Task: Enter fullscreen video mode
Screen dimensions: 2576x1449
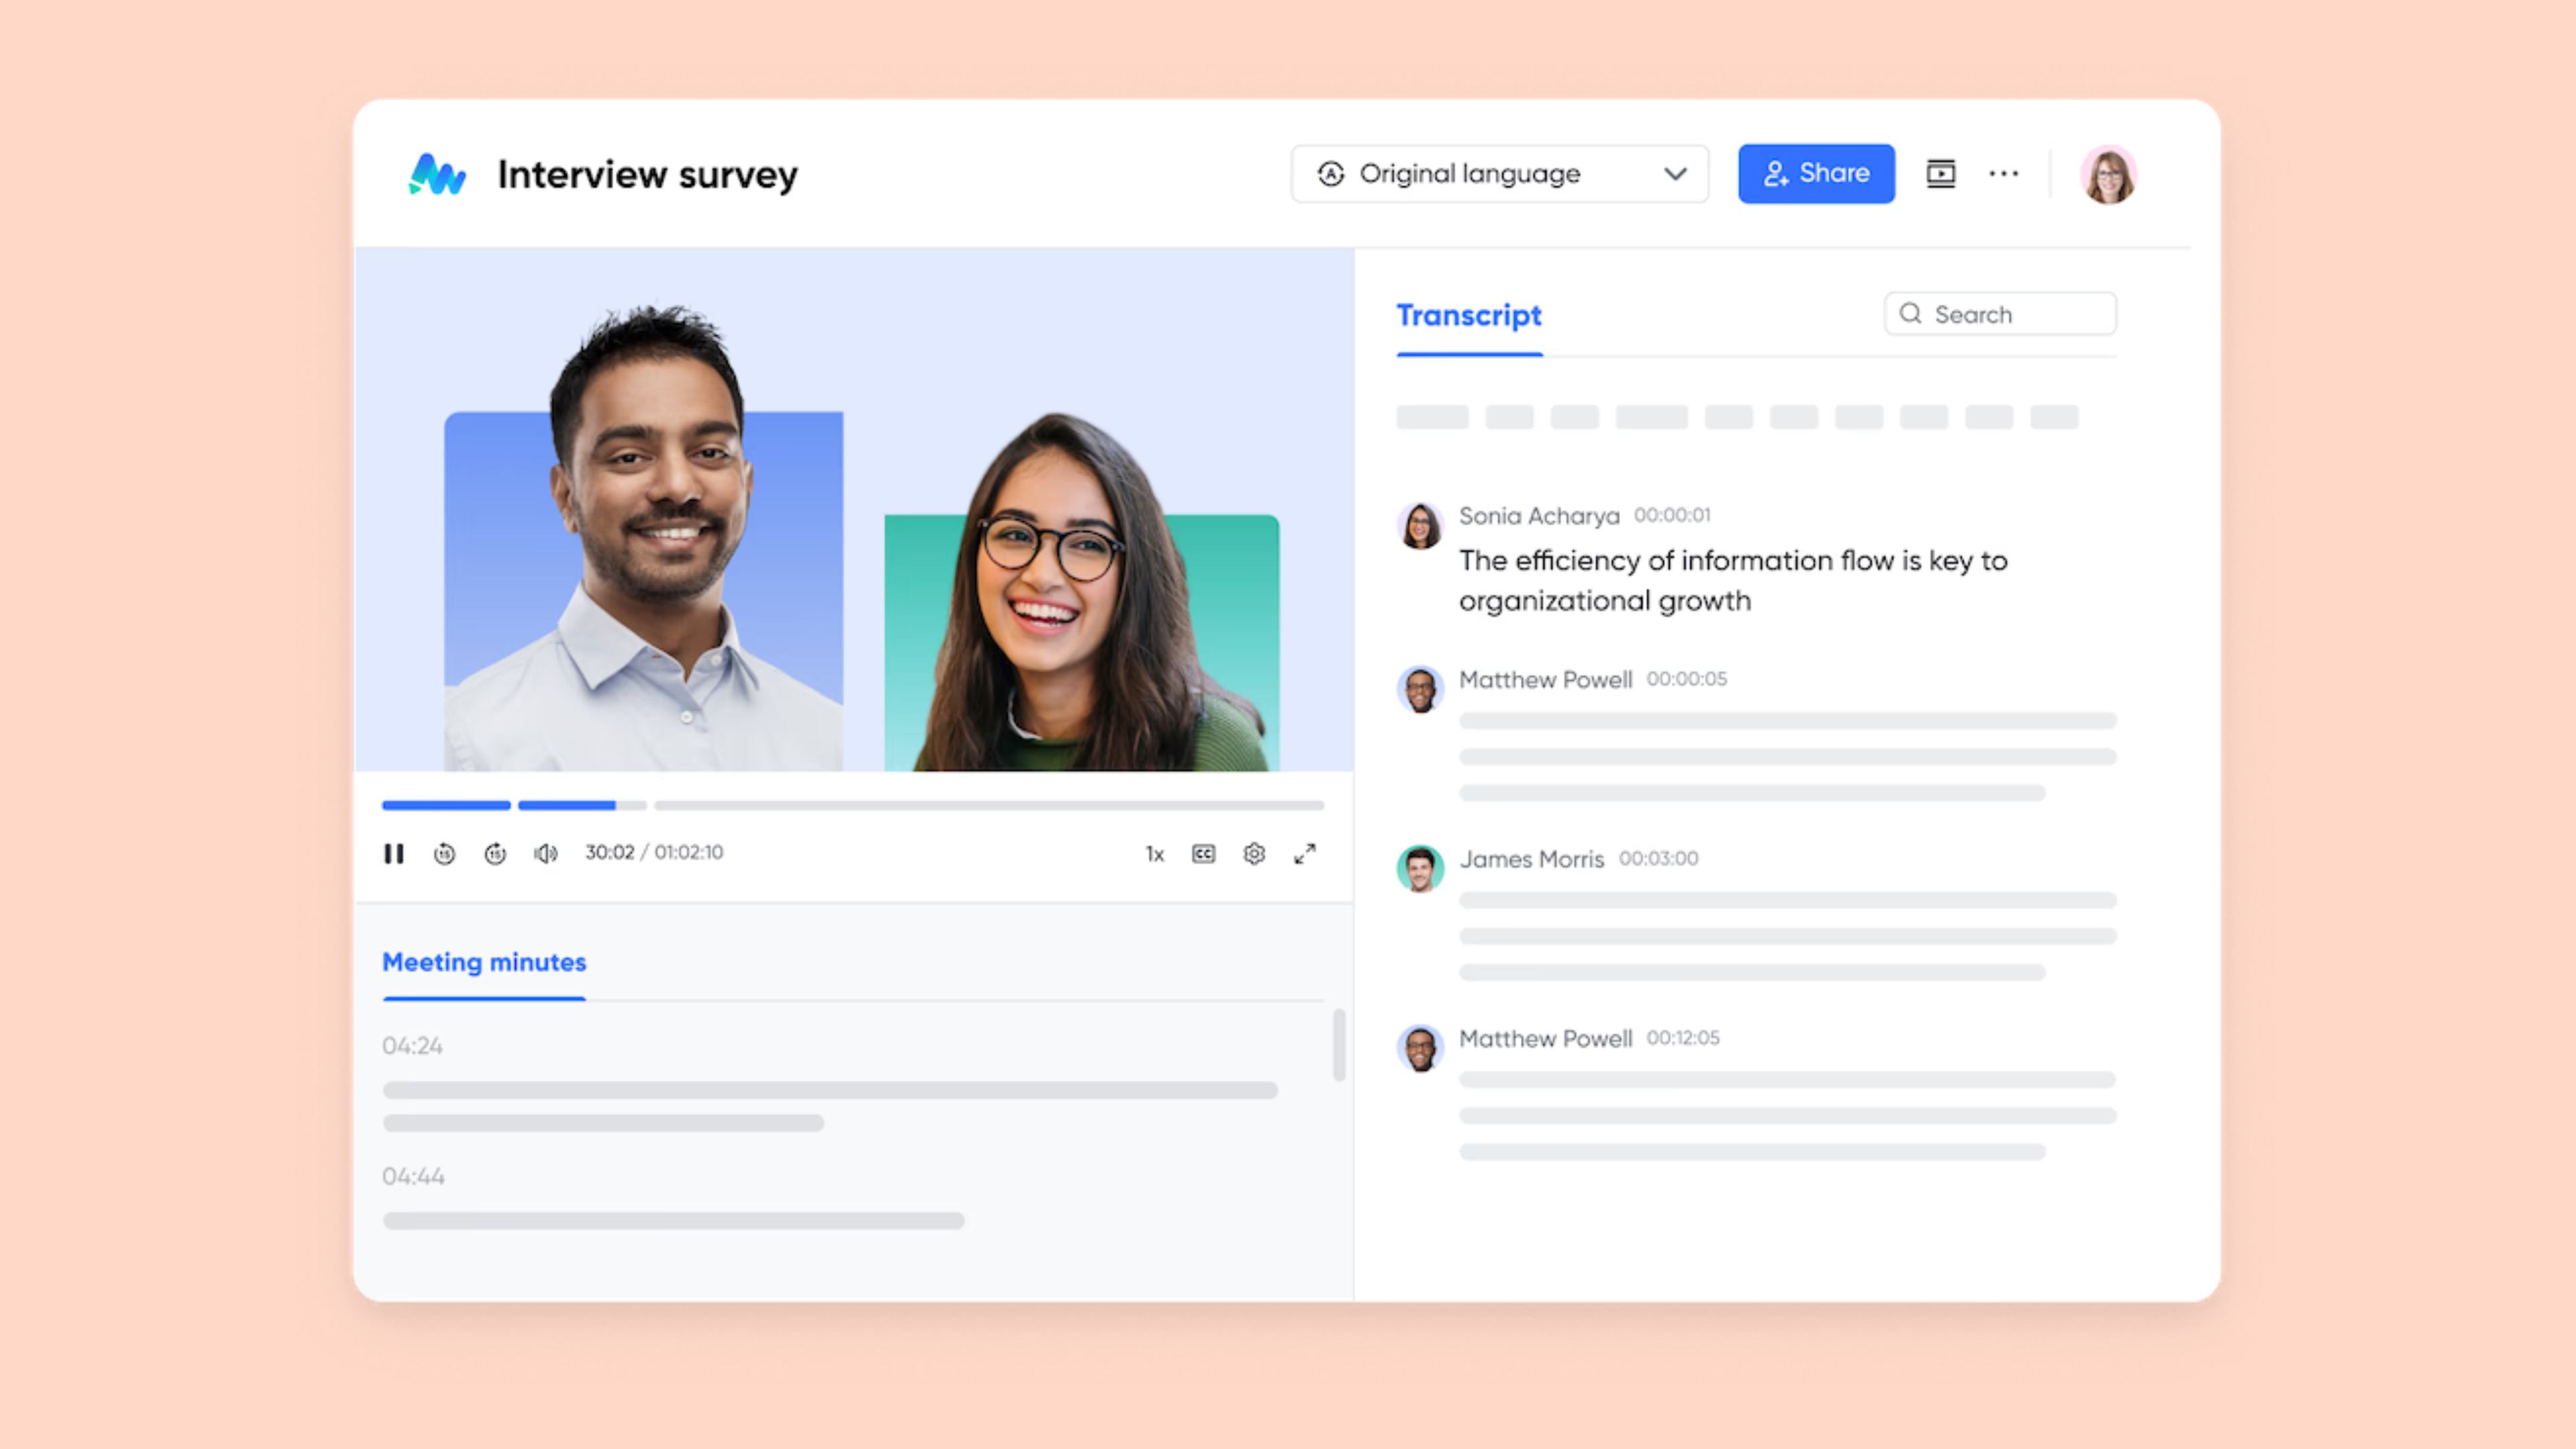Action: (x=1305, y=853)
